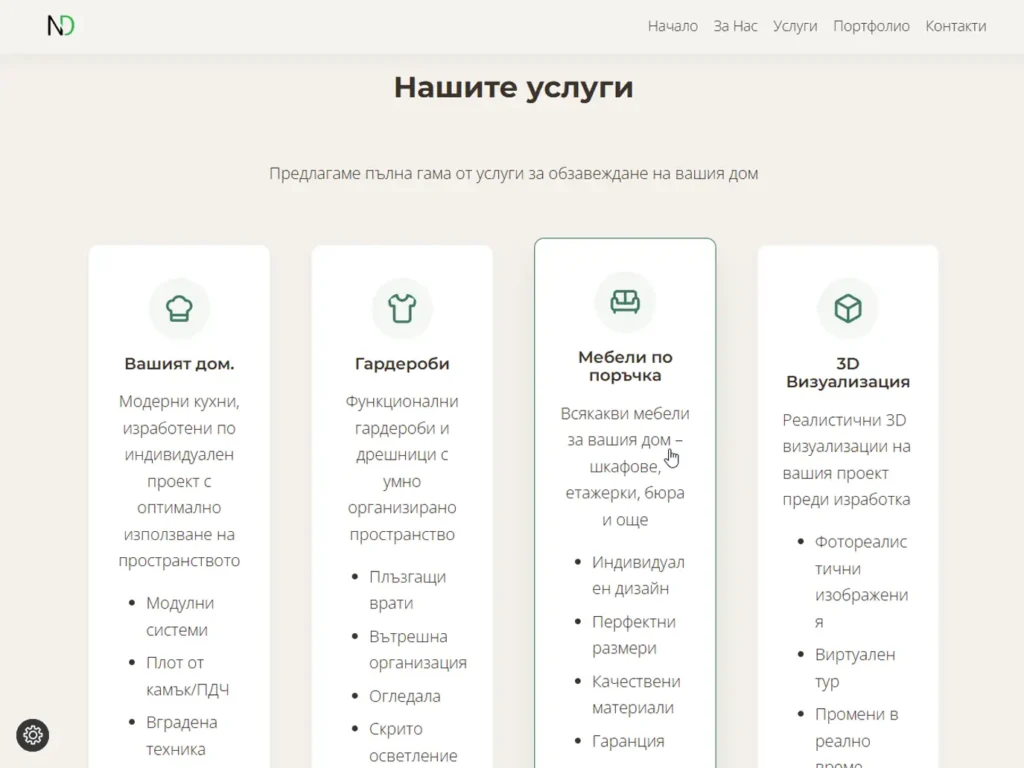Open the 3D Визуализация card title
The image size is (1024, 768).
click(x=848, y=372)
